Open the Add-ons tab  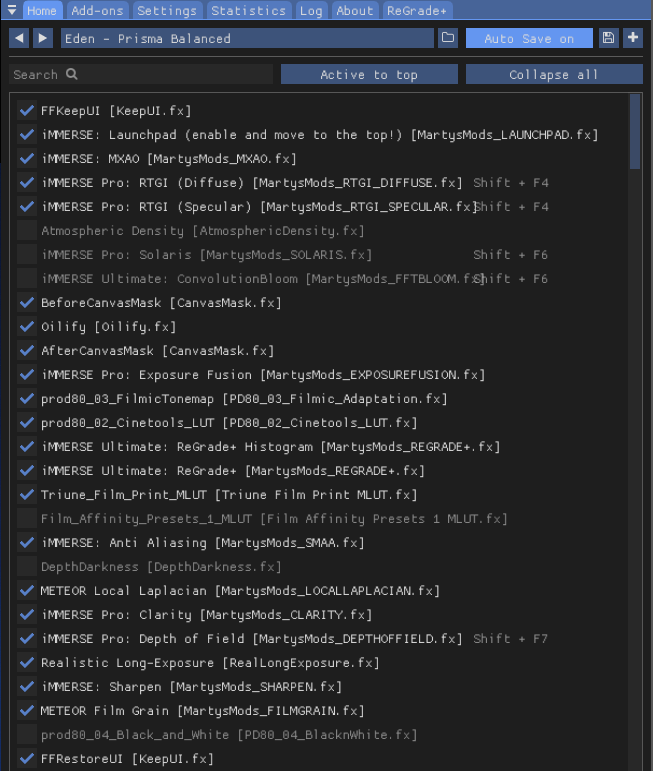point(97,10)
